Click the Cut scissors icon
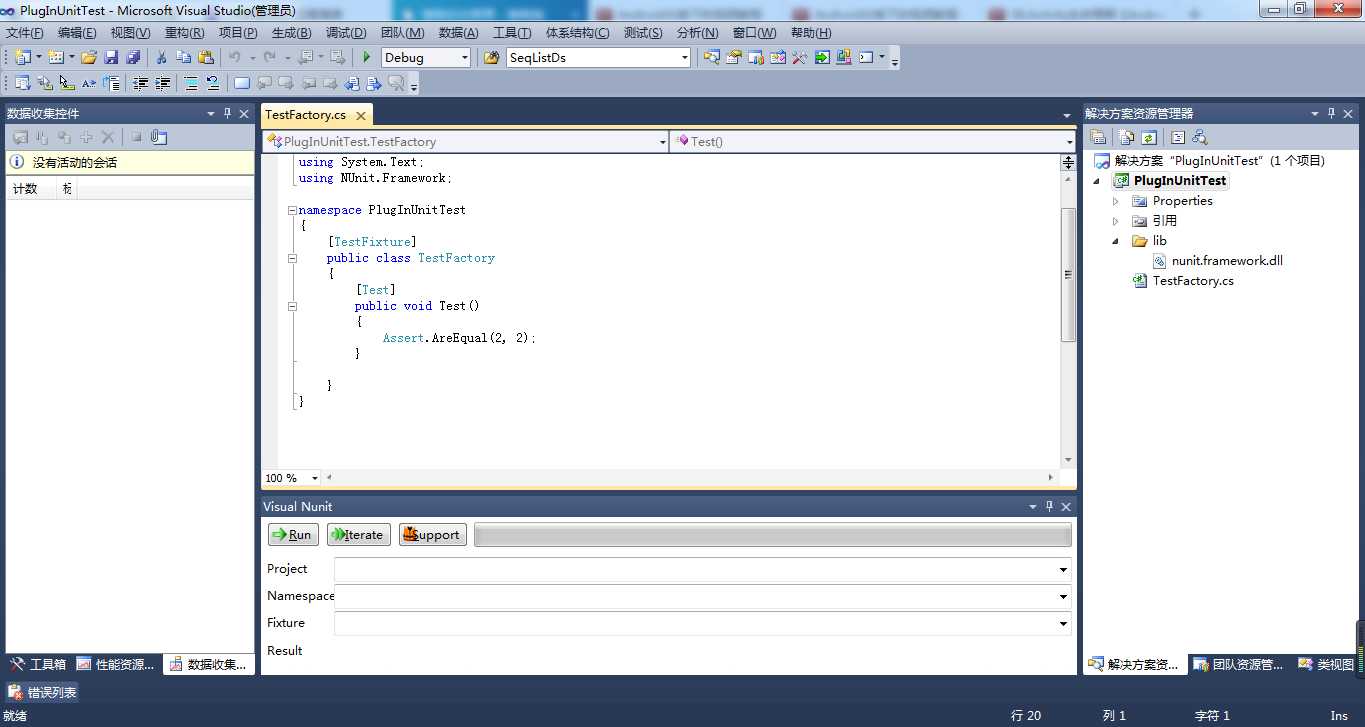Image resolution: width=1365 pixels, height=727 pixels. (x=161, y=57)
